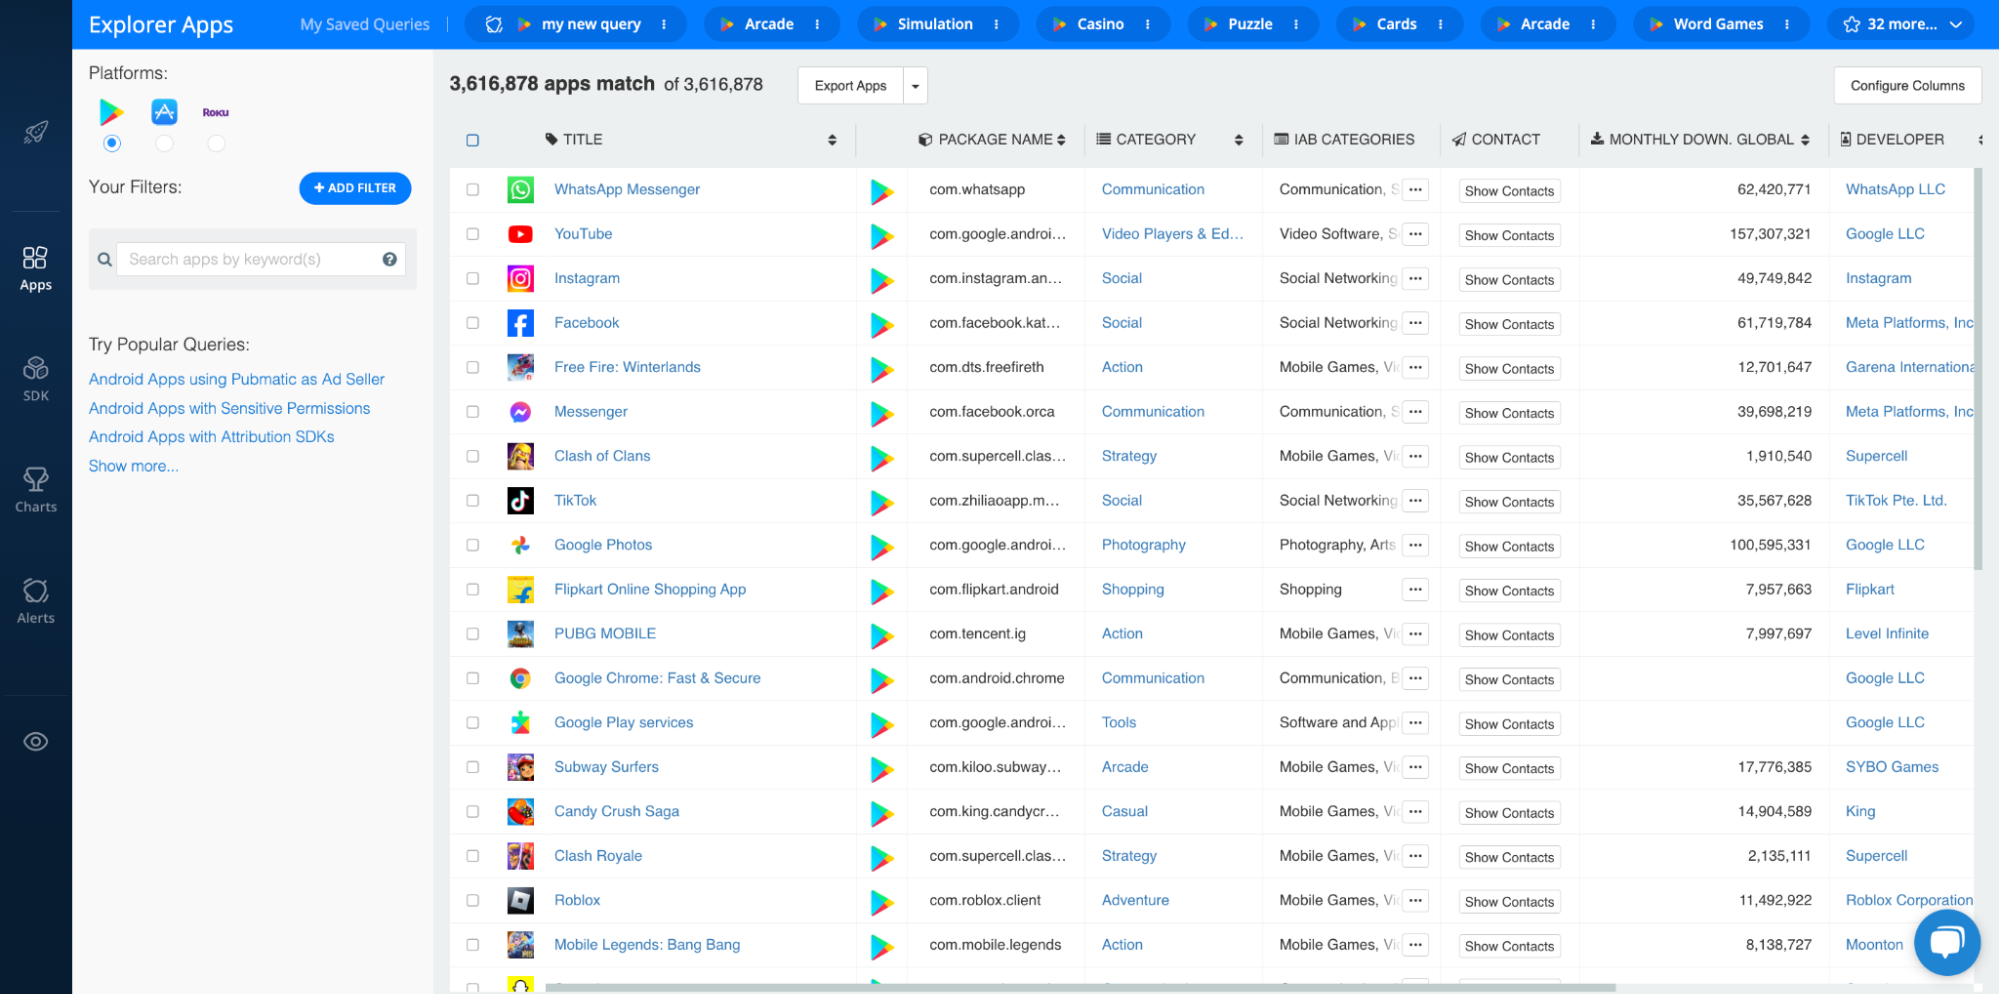Open the Alerts section in sidebar
The image size is (1999, 994).
[x=35, y=601]
